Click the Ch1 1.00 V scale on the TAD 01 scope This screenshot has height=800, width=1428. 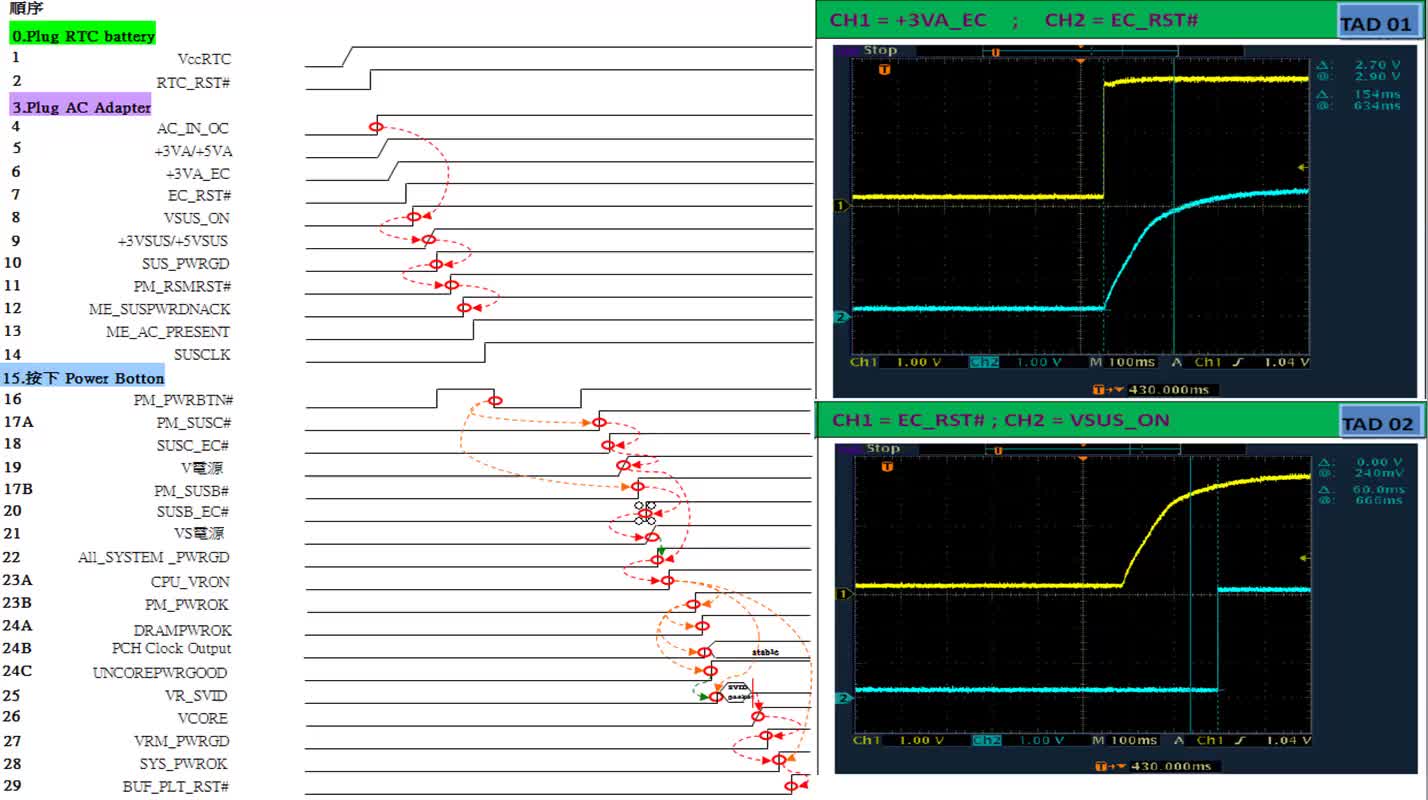[x=895, y=362]
